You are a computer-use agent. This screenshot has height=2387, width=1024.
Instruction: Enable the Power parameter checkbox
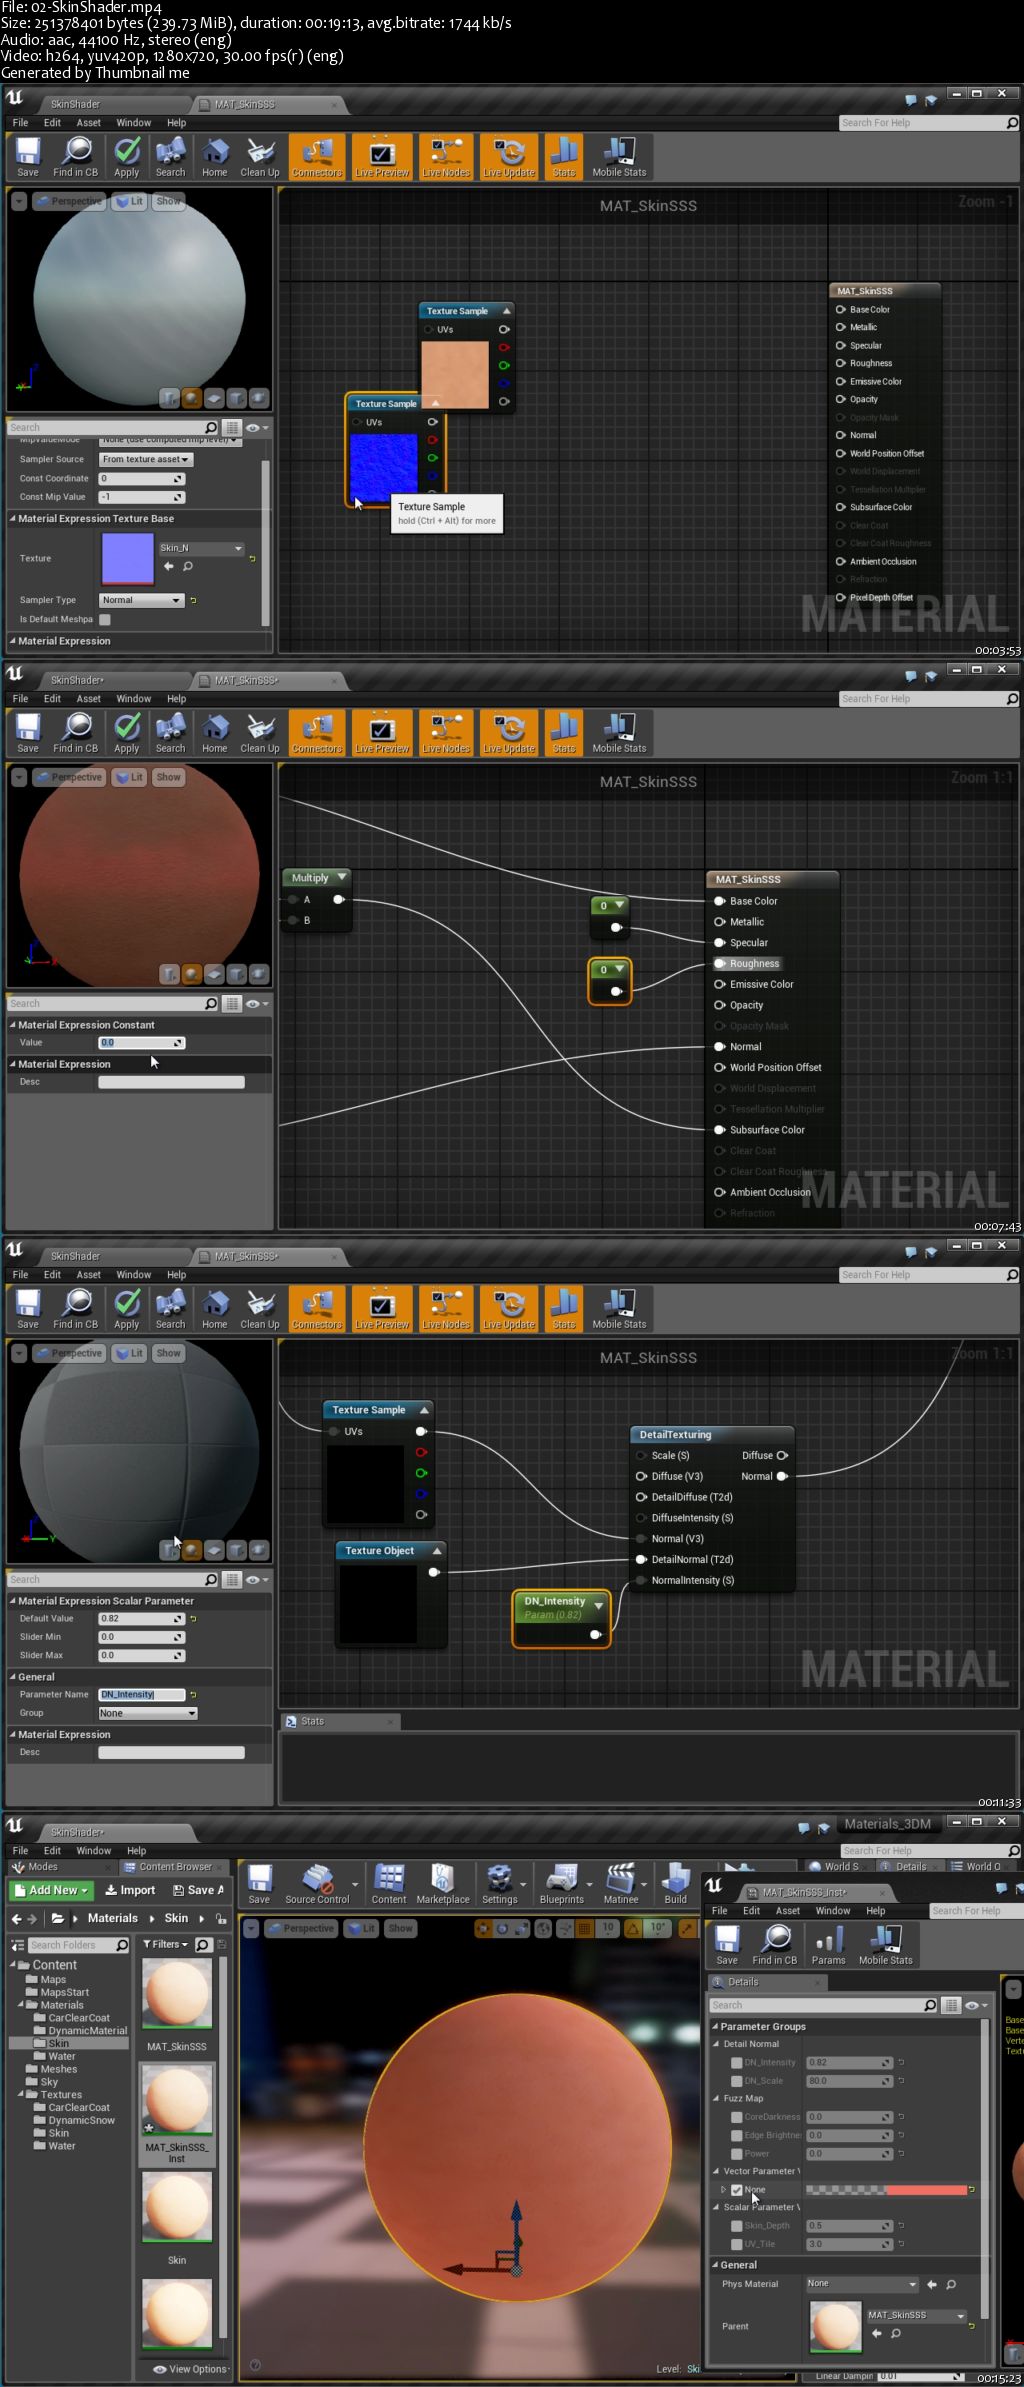pyautogui.click(x=736, y=2154)
